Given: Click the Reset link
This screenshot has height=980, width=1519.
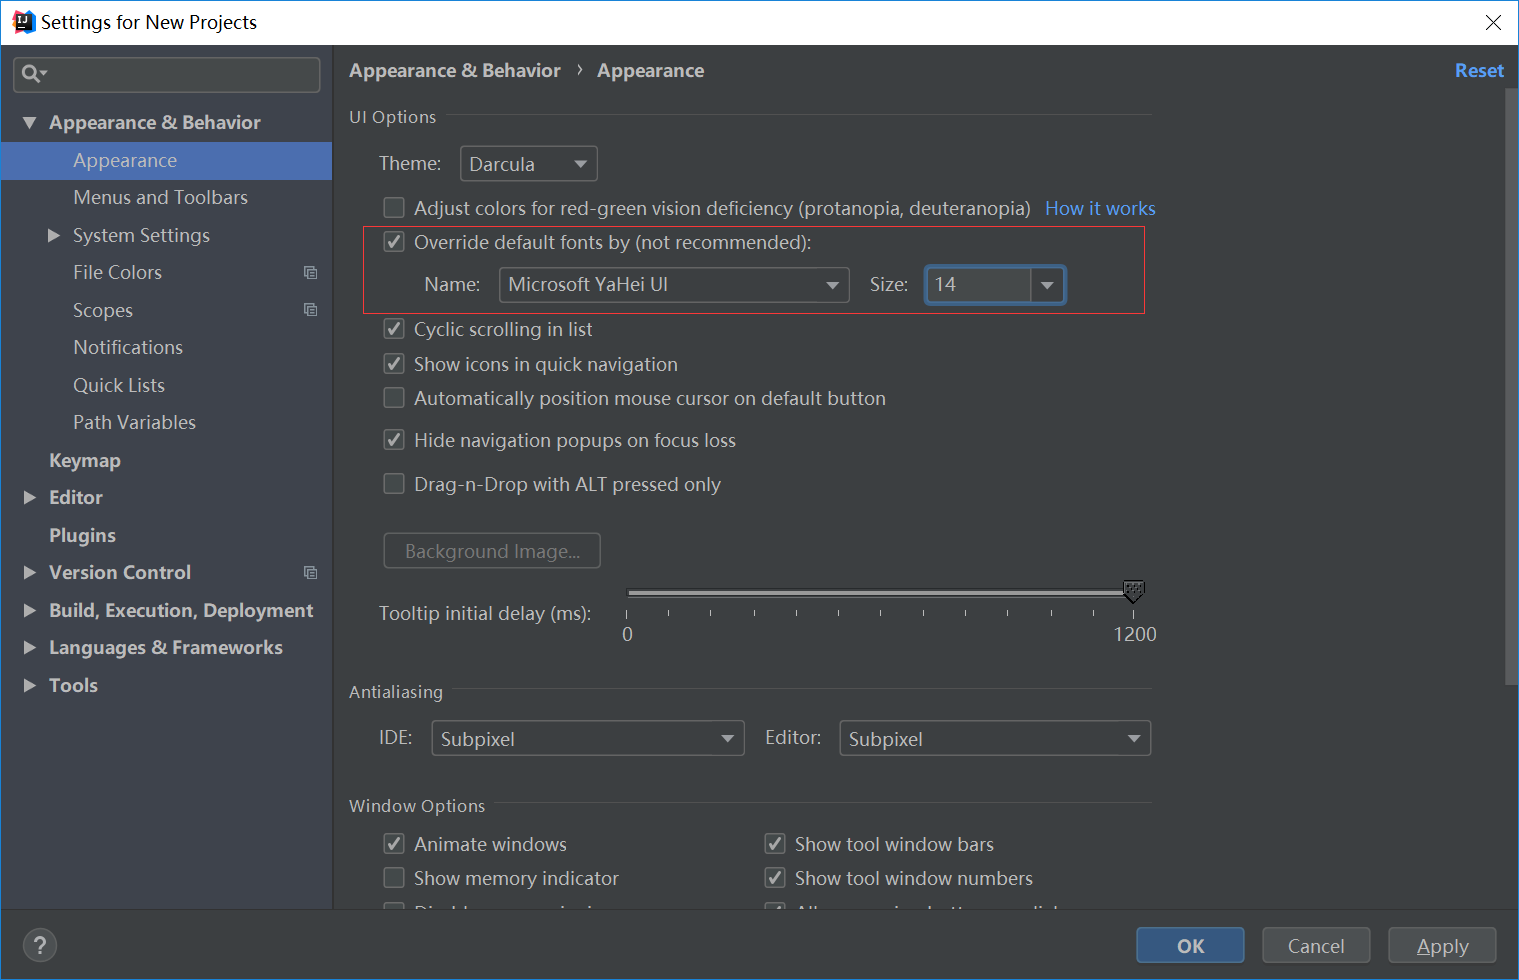Looking at the screenshot, I should (x=1479, y=71).
